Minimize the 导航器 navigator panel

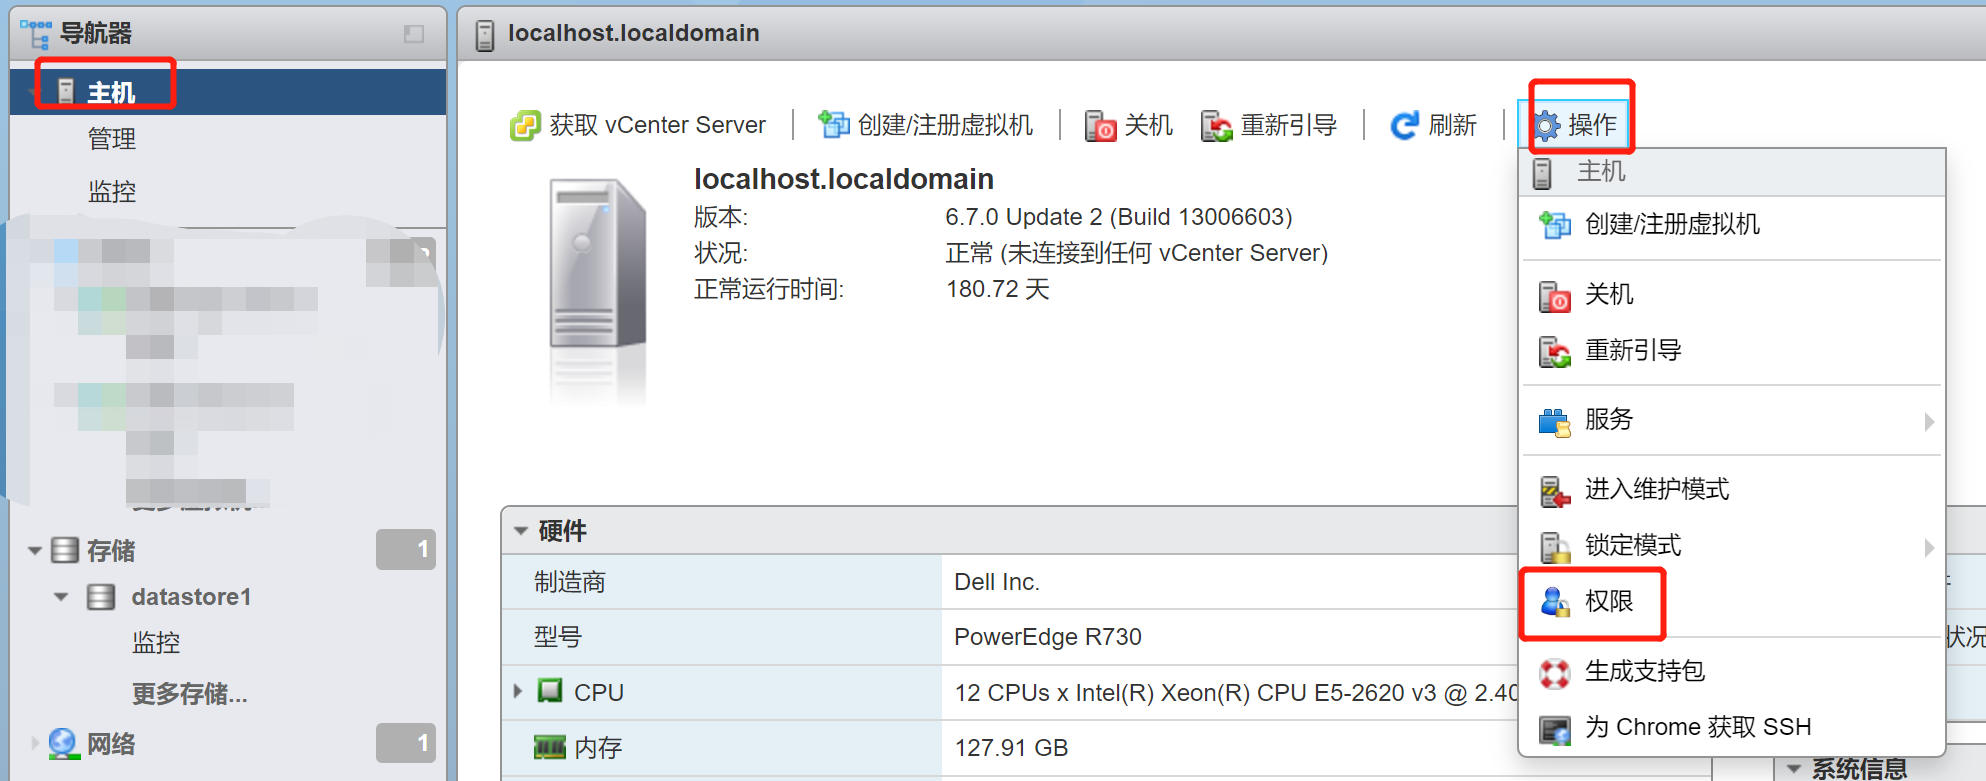[414, 34]
